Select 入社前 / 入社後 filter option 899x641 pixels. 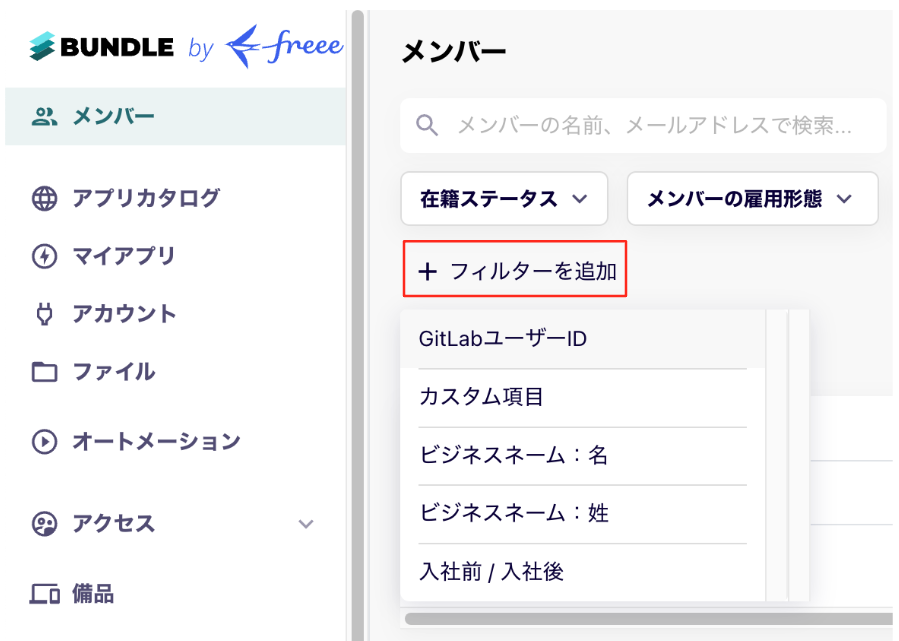[583, 572]
